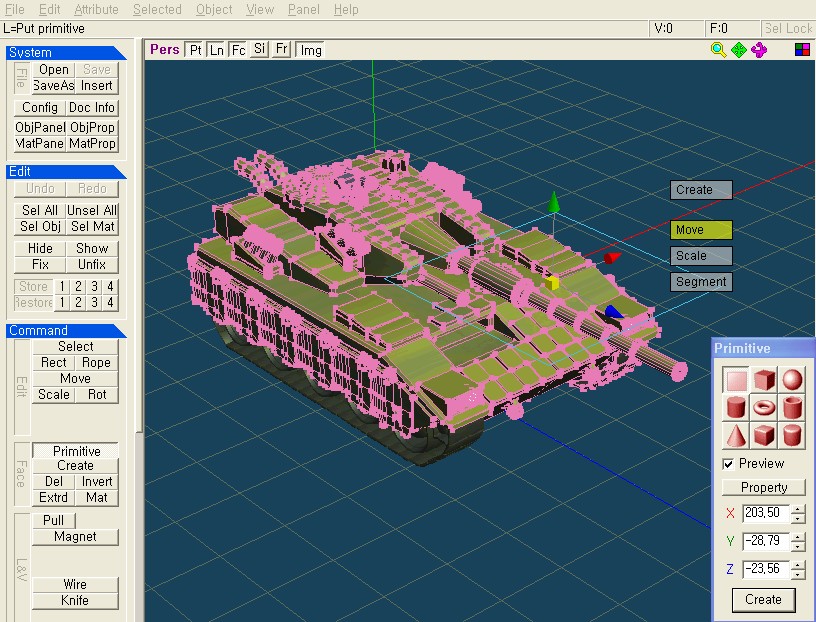This screenshot has width=816, height=622.
Task: Open the File menu
Action: (x=15, y=9)
